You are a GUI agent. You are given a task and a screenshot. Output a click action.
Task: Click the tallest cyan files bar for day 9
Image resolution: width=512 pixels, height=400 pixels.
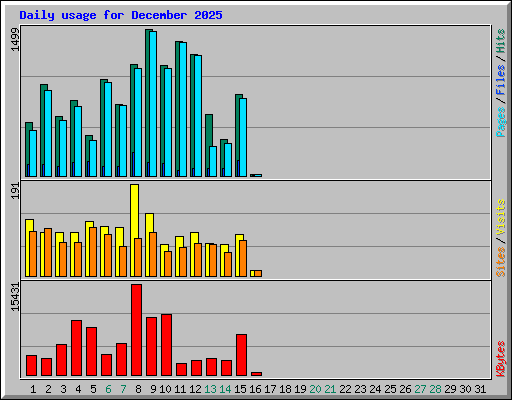tap(153, 104)
